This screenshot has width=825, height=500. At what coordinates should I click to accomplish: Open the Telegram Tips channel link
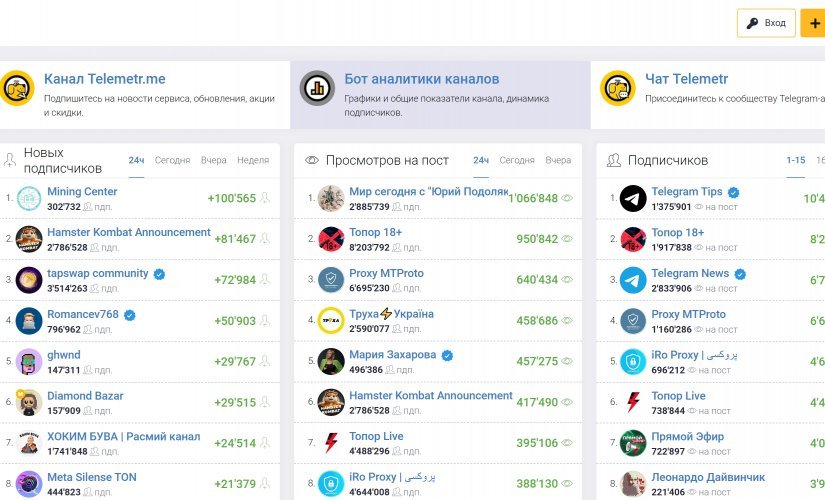click(687, 192)
